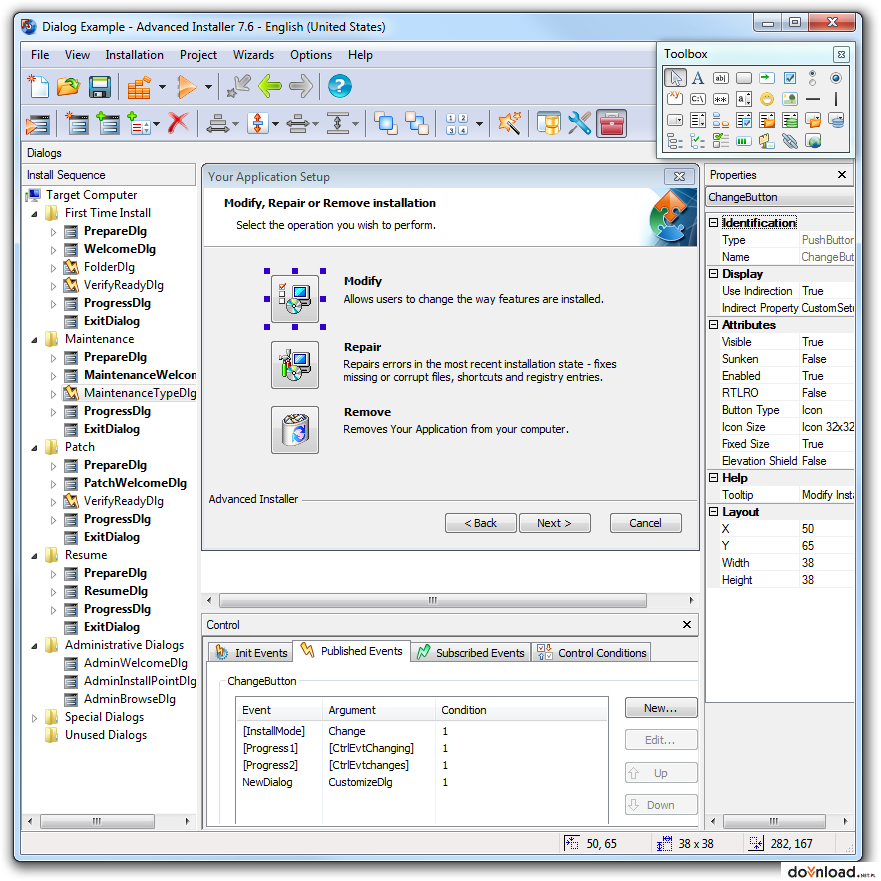Create a new project with the New icon

point(39,86)
